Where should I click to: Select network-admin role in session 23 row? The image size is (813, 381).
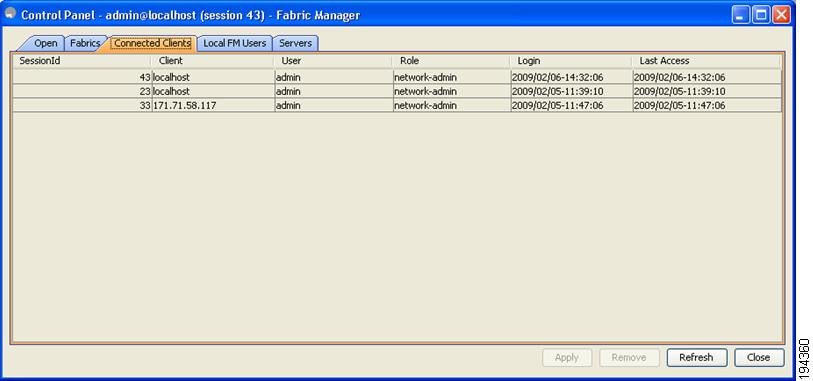pos(451,91)
